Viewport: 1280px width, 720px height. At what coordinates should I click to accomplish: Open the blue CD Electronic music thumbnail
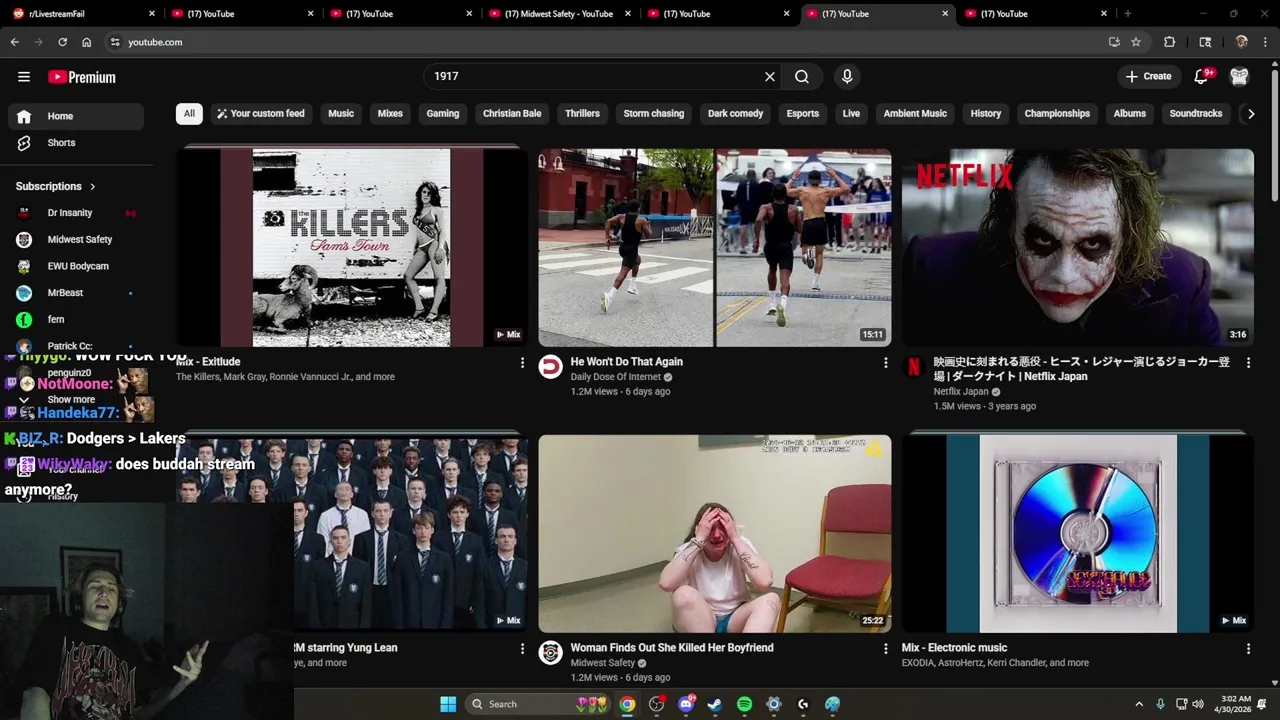point(1078,534)
